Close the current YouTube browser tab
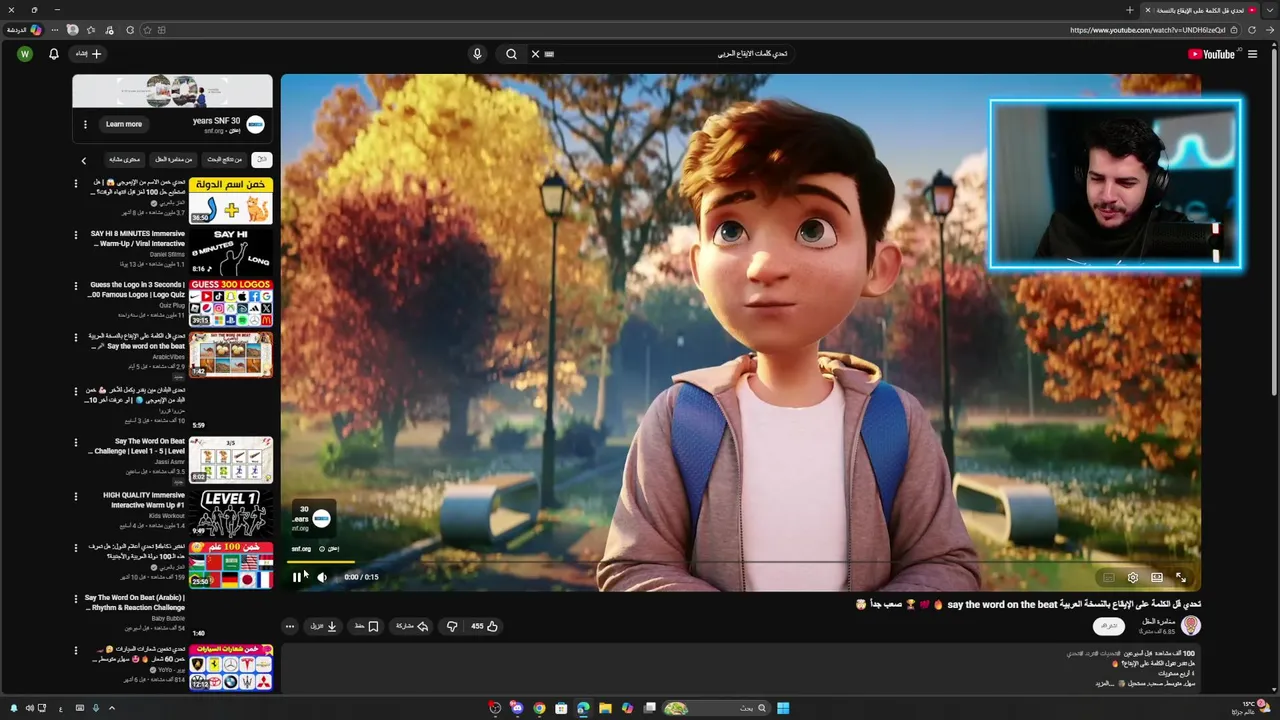The width and height of the screenshot is (1280, 720). pyautogui.click(x=1148, y=10)
